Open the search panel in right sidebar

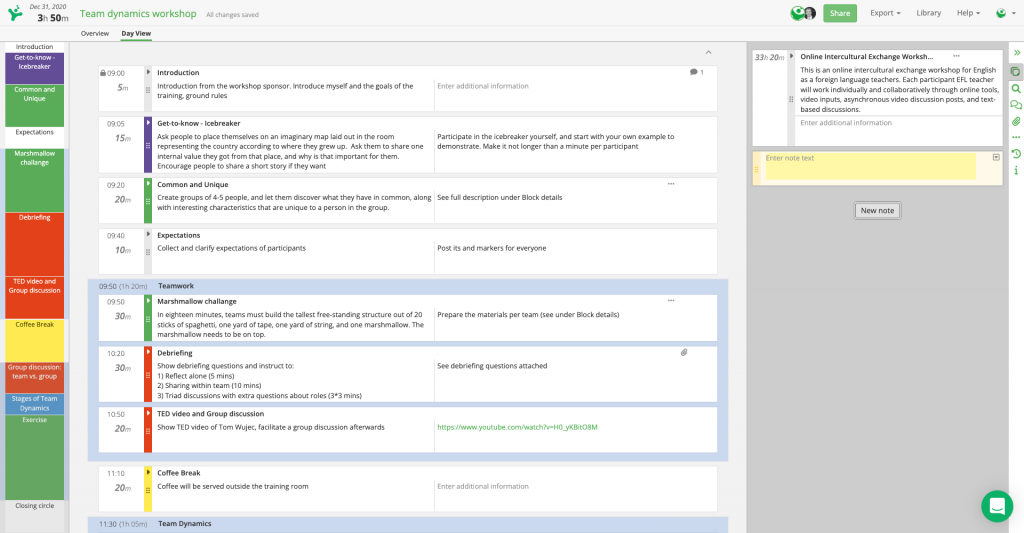click(1016, 88)
